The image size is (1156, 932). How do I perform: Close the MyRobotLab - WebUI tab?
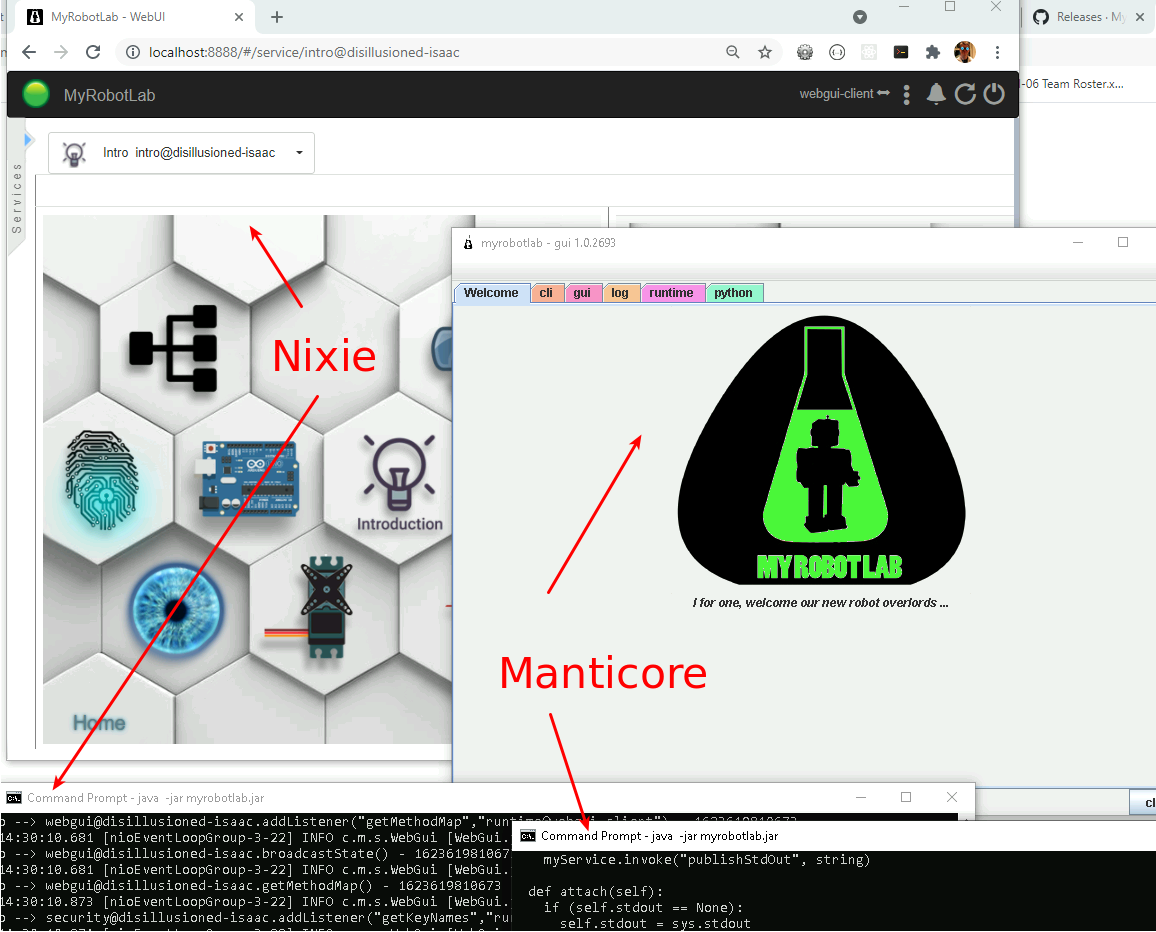pos(239,17)
